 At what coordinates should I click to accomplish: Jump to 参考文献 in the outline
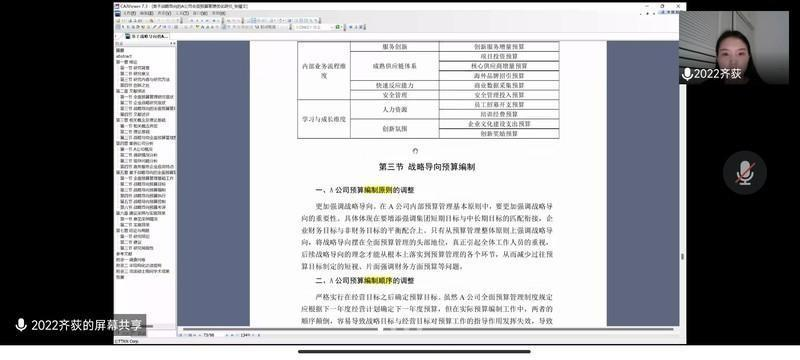124,253
